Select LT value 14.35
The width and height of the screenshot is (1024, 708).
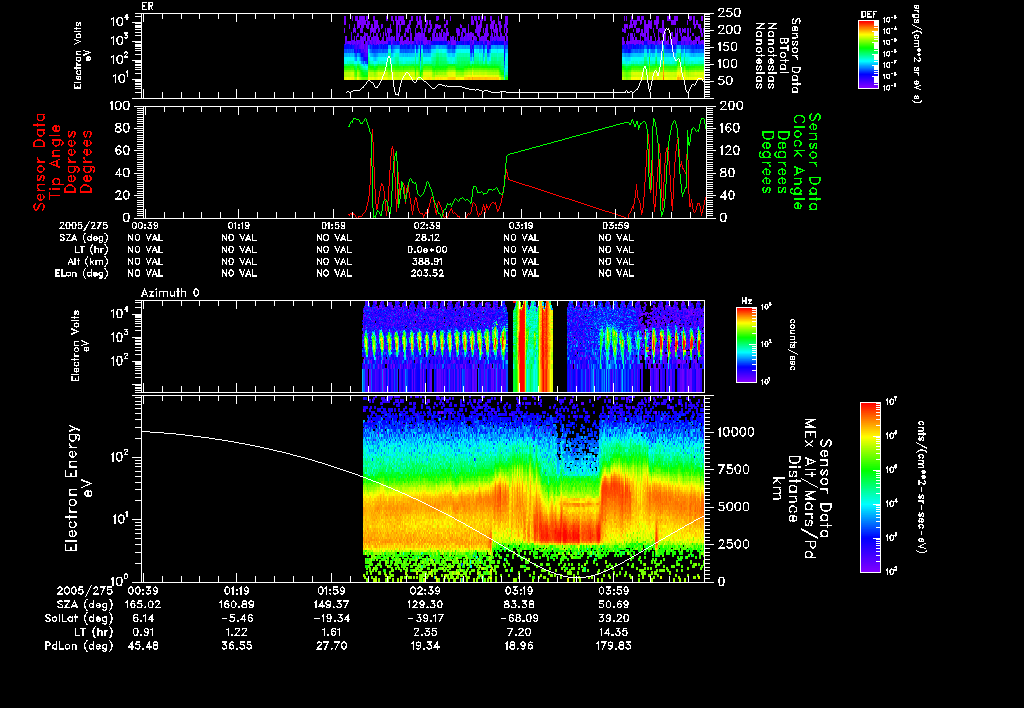613,632
